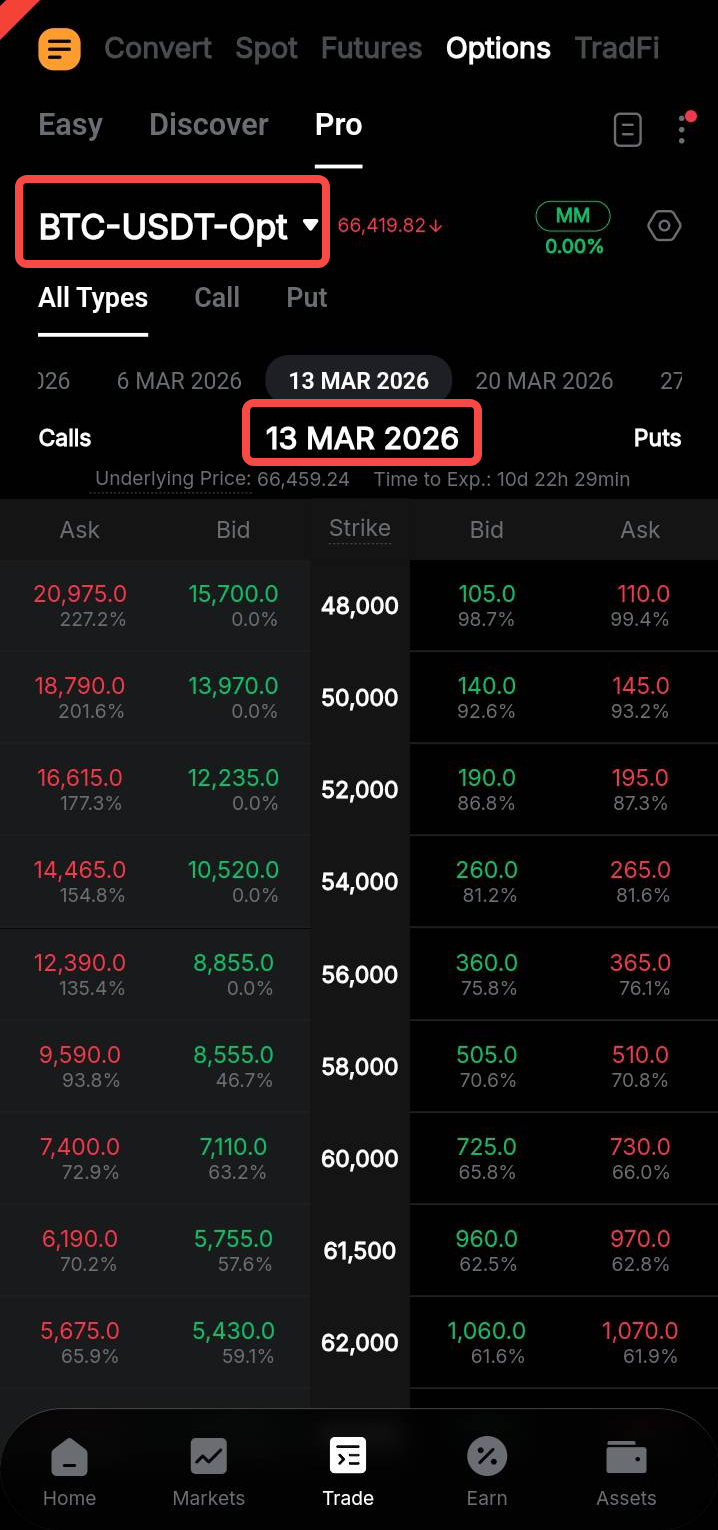Open the three-dot more menu
Viewport: 718px width, 1530px height.
point(682,129)
